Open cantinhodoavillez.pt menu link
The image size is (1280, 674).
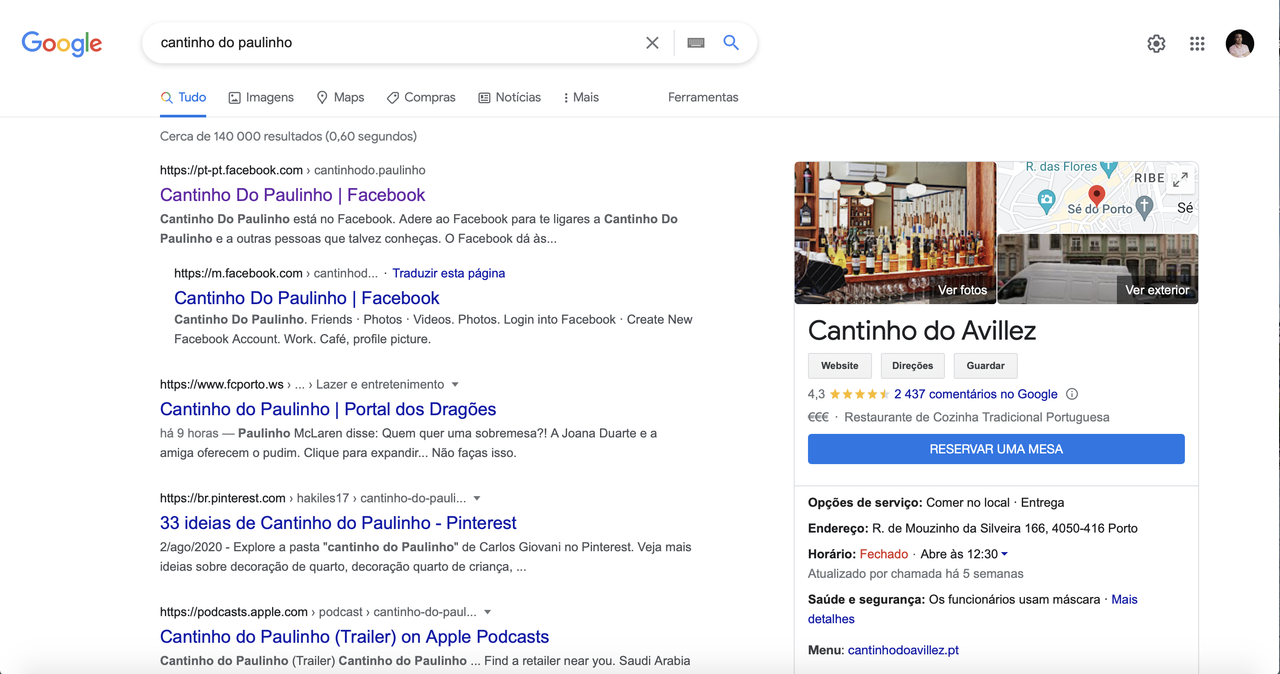point(903,650)
